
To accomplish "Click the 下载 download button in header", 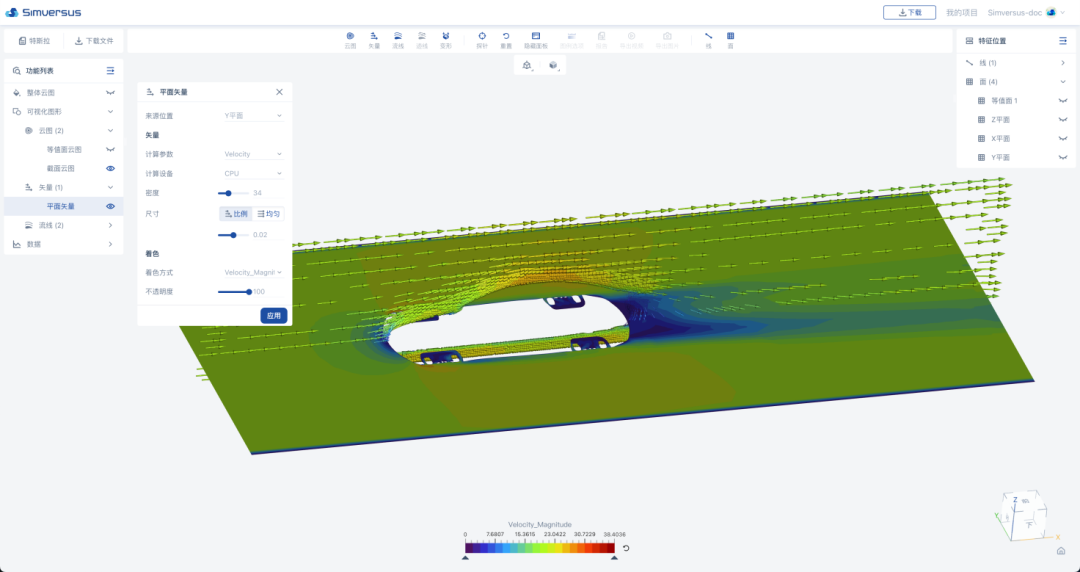I will 909,13.
